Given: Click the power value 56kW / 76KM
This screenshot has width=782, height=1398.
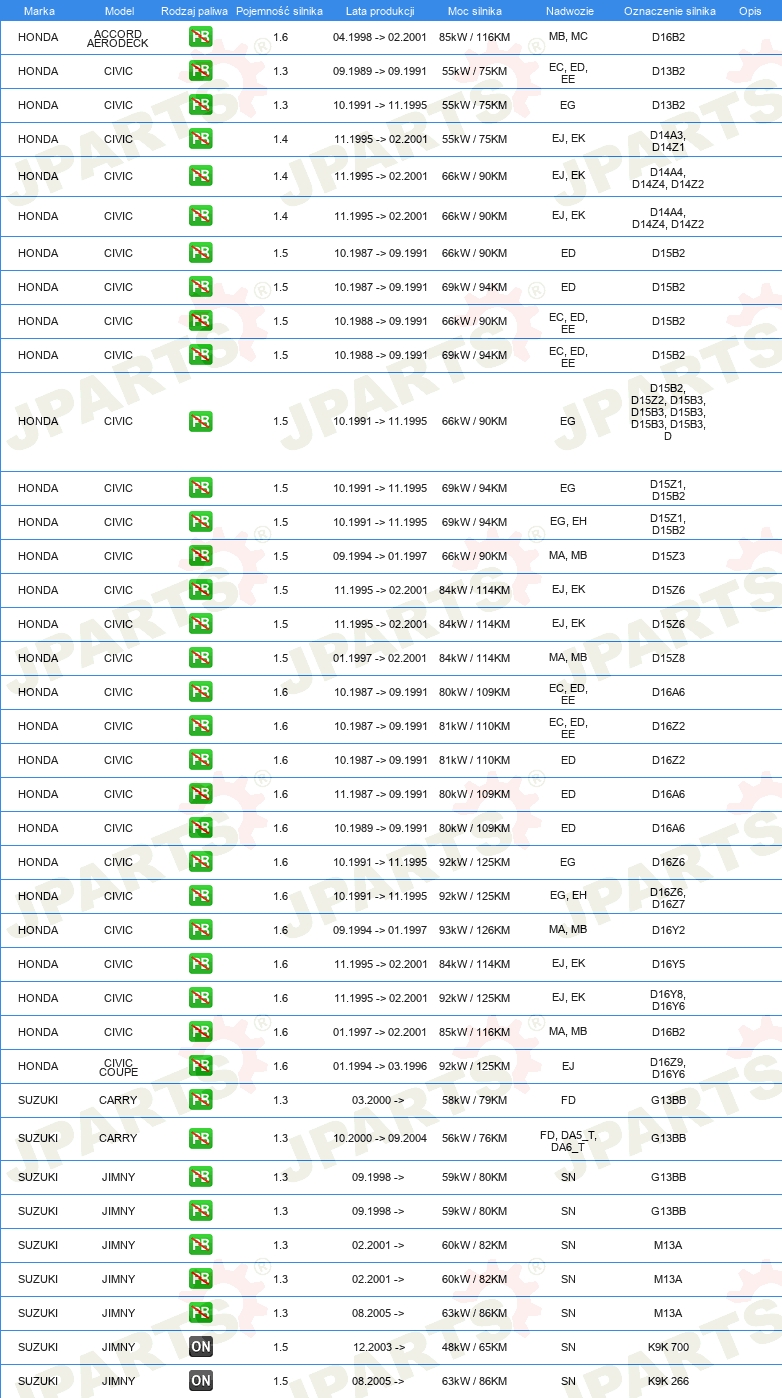Looking at the screenshot, I should pyautogui.click(x=475, y=1138).
